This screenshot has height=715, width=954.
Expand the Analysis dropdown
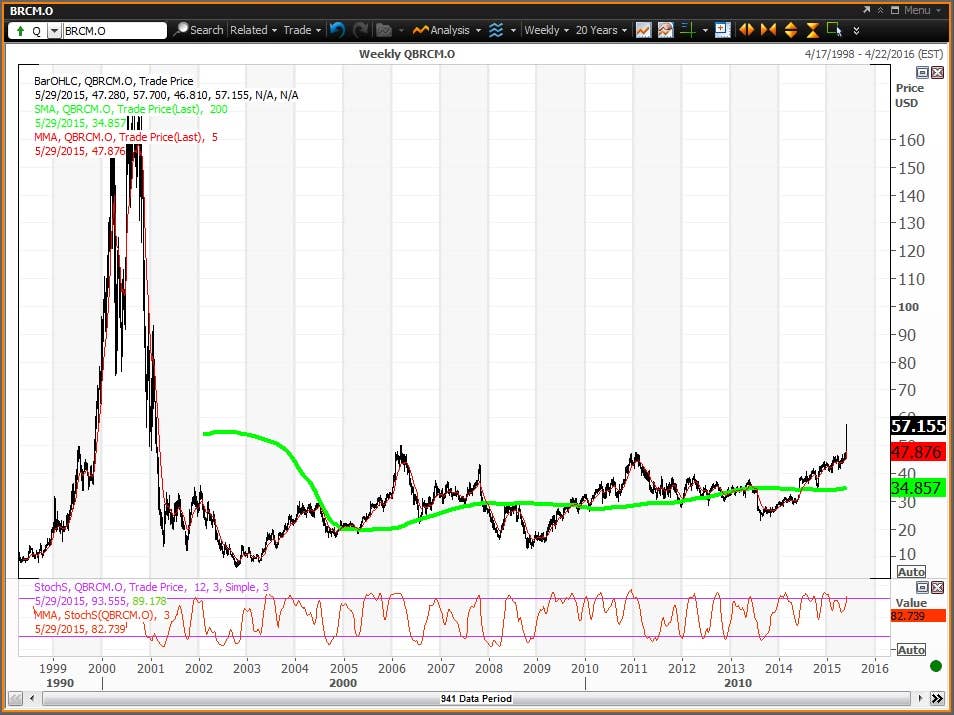pos(447,30)
